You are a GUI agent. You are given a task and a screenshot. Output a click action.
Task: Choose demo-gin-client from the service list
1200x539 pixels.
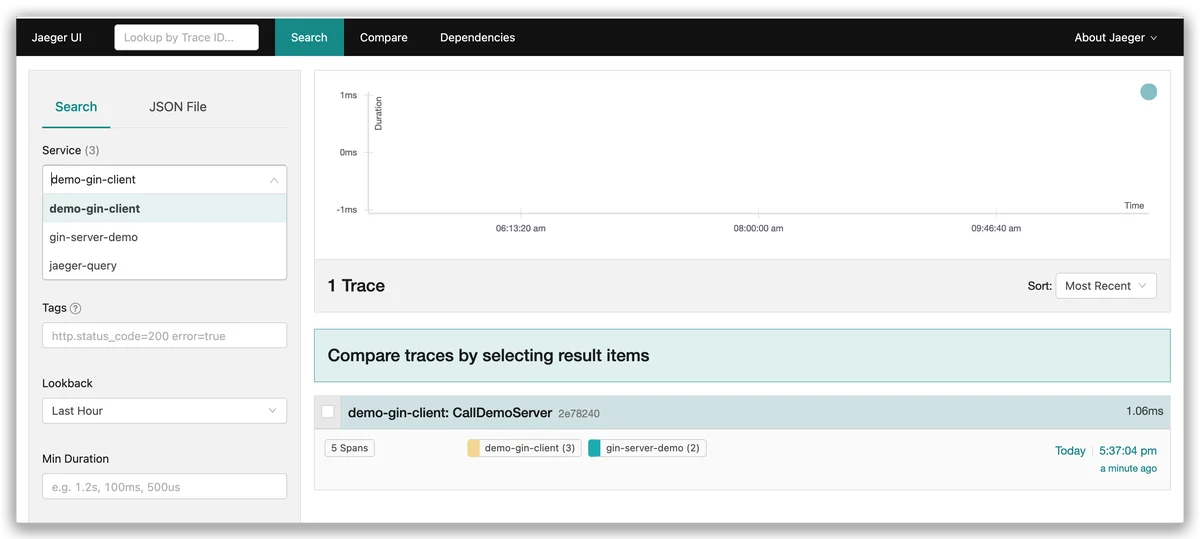[x=165, y=208]
